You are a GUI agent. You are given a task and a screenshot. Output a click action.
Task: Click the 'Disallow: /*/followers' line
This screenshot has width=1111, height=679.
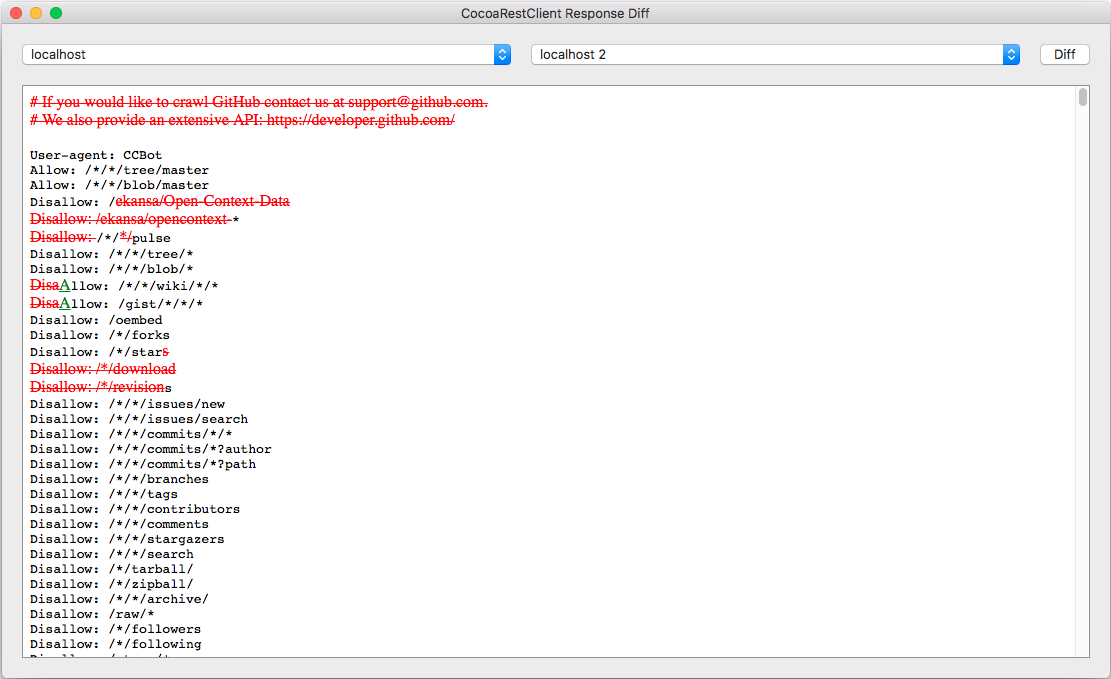(x=115, y=628)
